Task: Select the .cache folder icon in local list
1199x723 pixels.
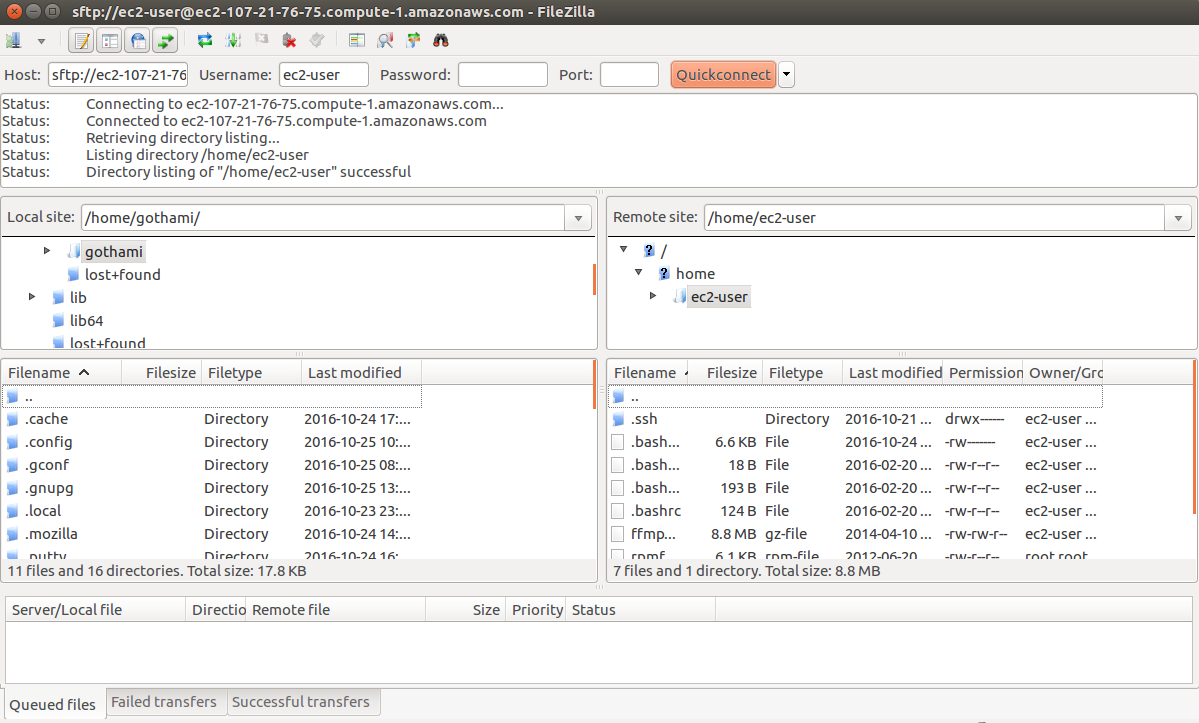Action: coord(12,420)
